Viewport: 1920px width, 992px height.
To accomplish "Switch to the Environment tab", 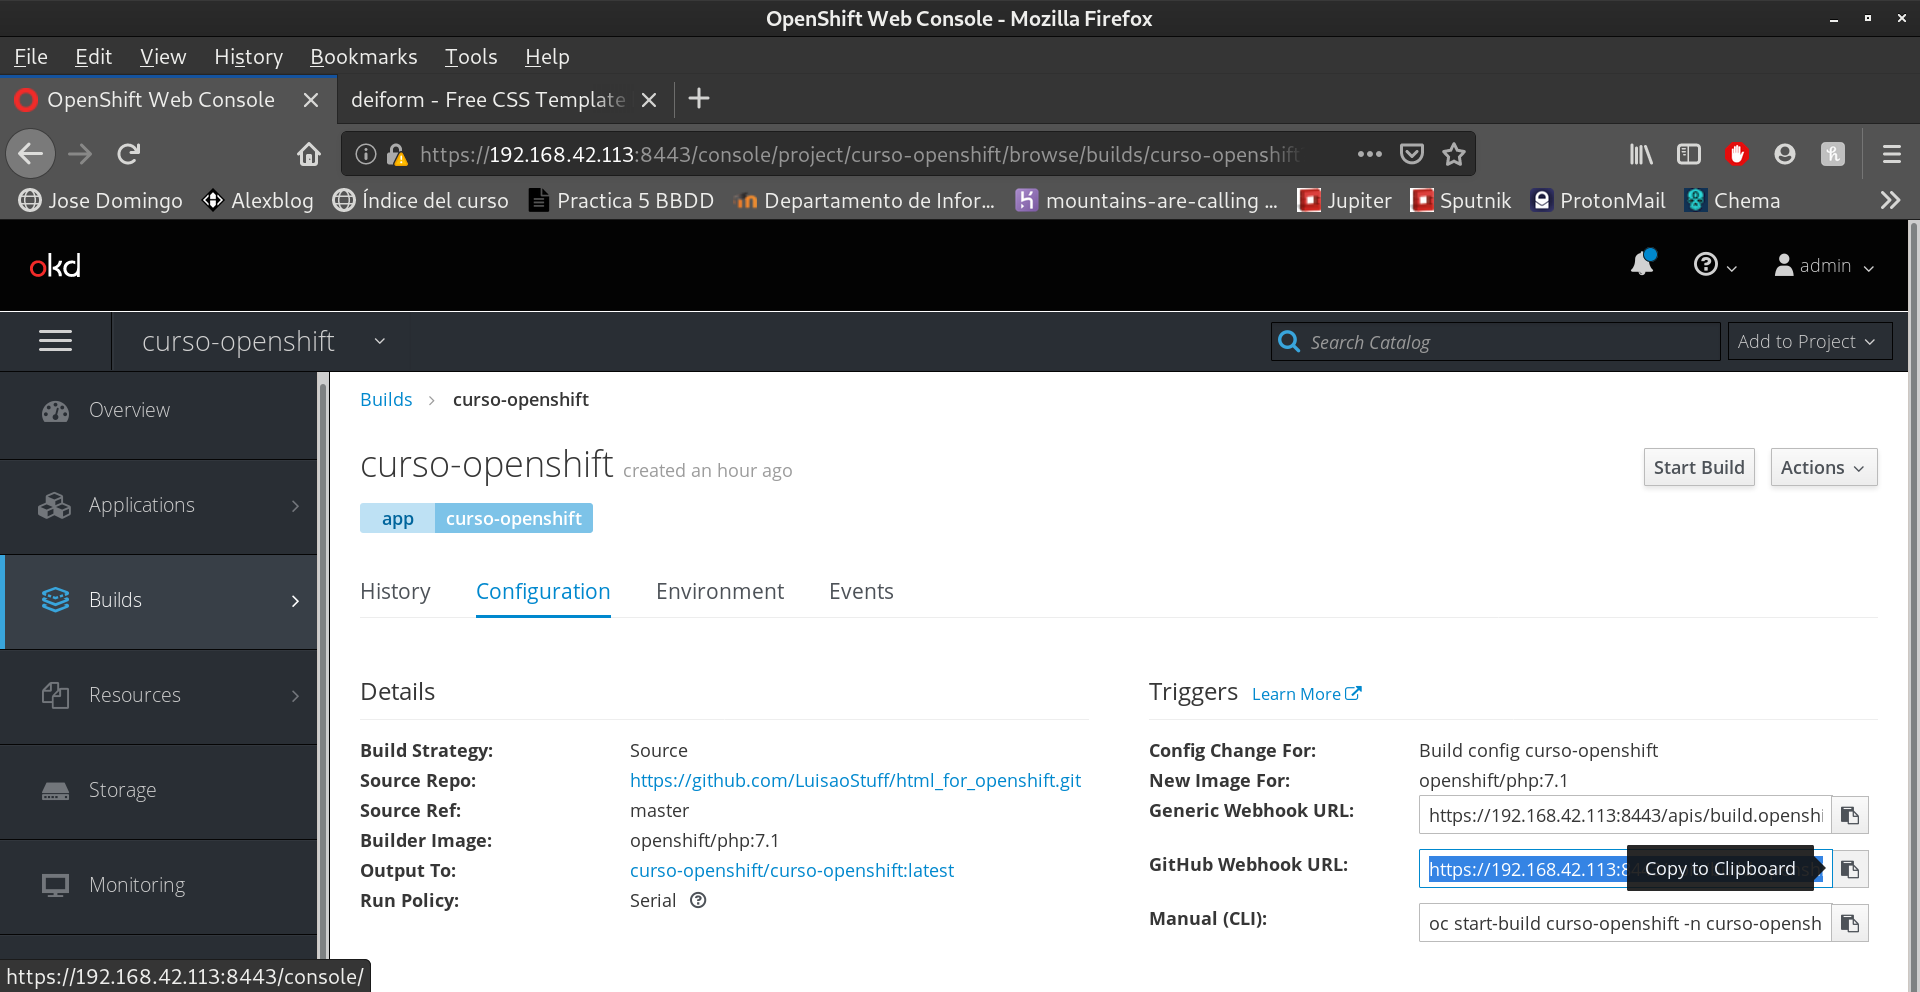I will coord(719,592).
